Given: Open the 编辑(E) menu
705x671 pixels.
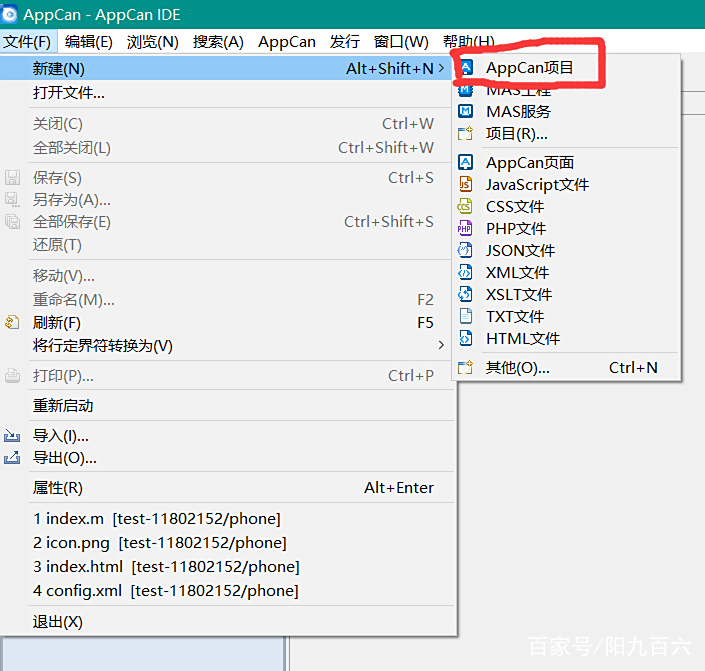Looking at the screenshot, I should pos(89,42).
